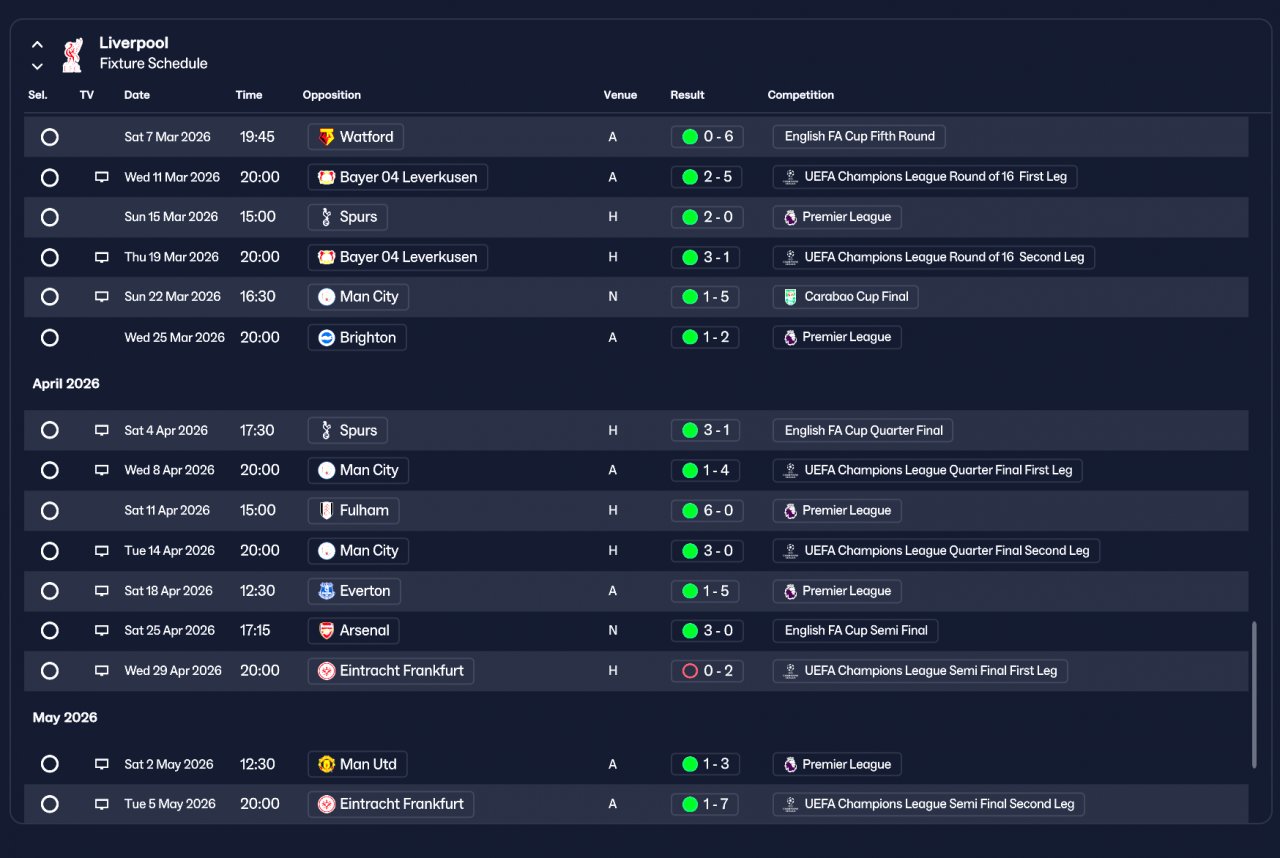Click TV icon for Frankfurt 5 May fixture
1280x858 pixels.
pos(101,804)
